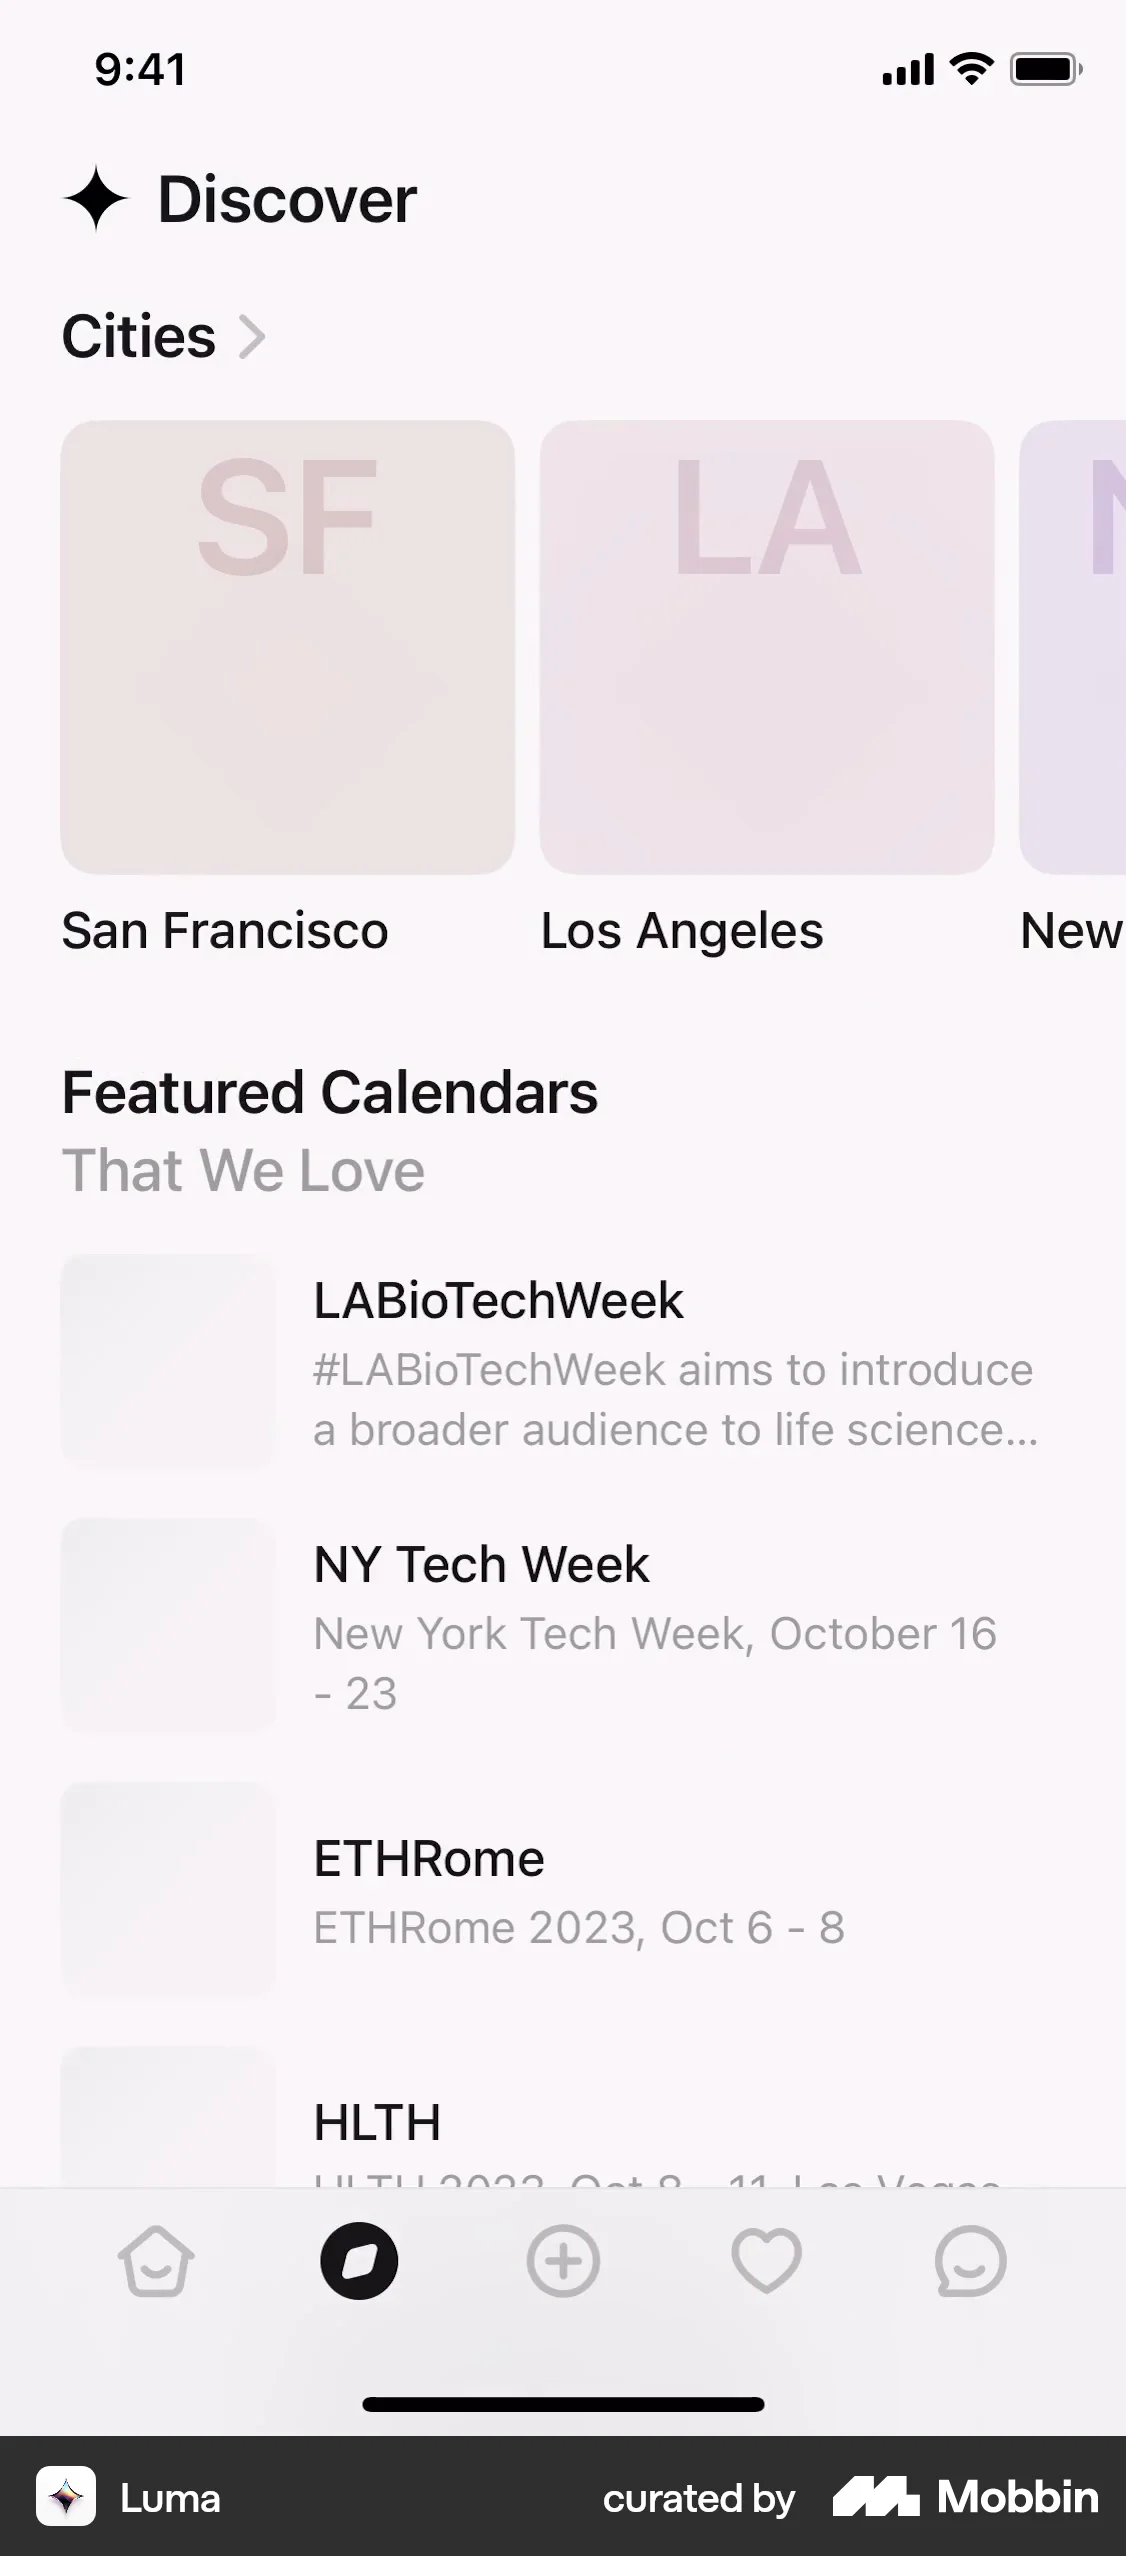Click the Luma app logo icon
This screenshot has height=2556, width=1126.
[x=66, y=2497]
